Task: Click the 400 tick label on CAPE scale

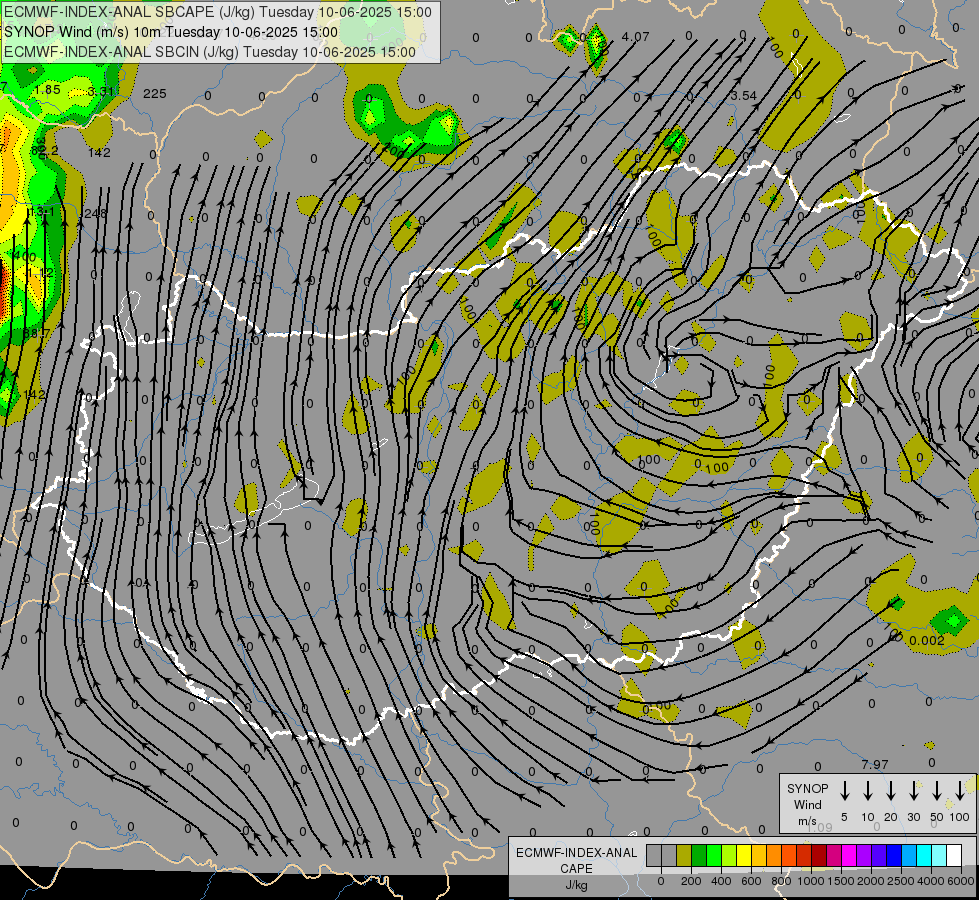Action: pyautogui.click(x=721, y=881)
